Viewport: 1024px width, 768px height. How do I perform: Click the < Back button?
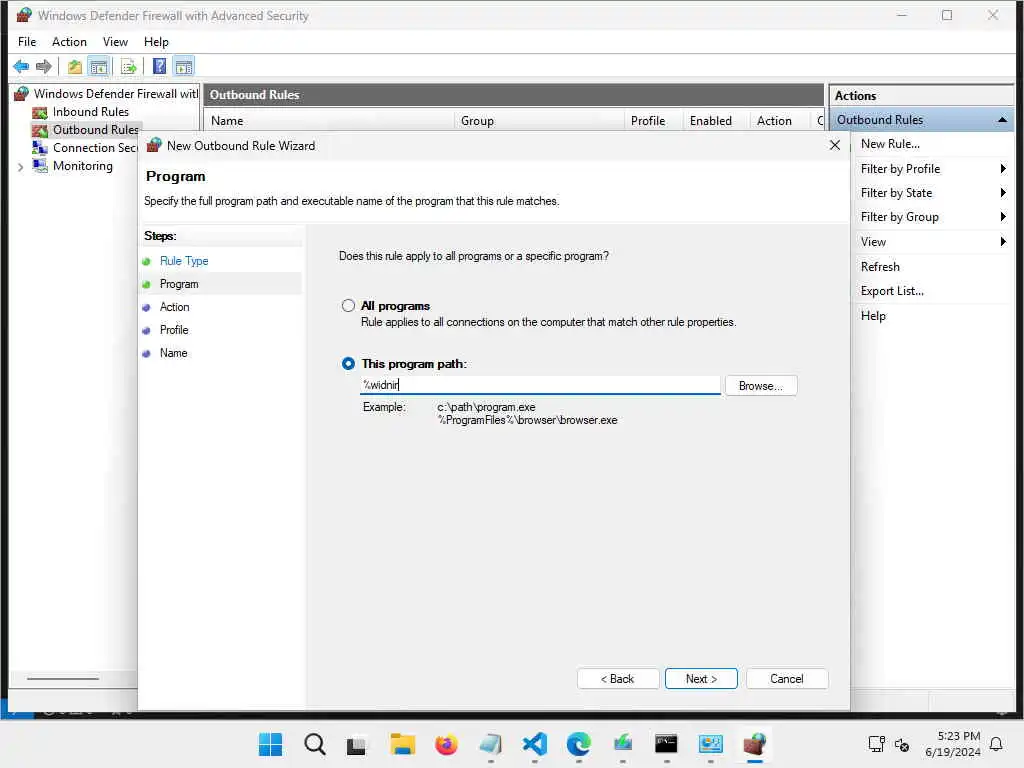coord(617,679)
